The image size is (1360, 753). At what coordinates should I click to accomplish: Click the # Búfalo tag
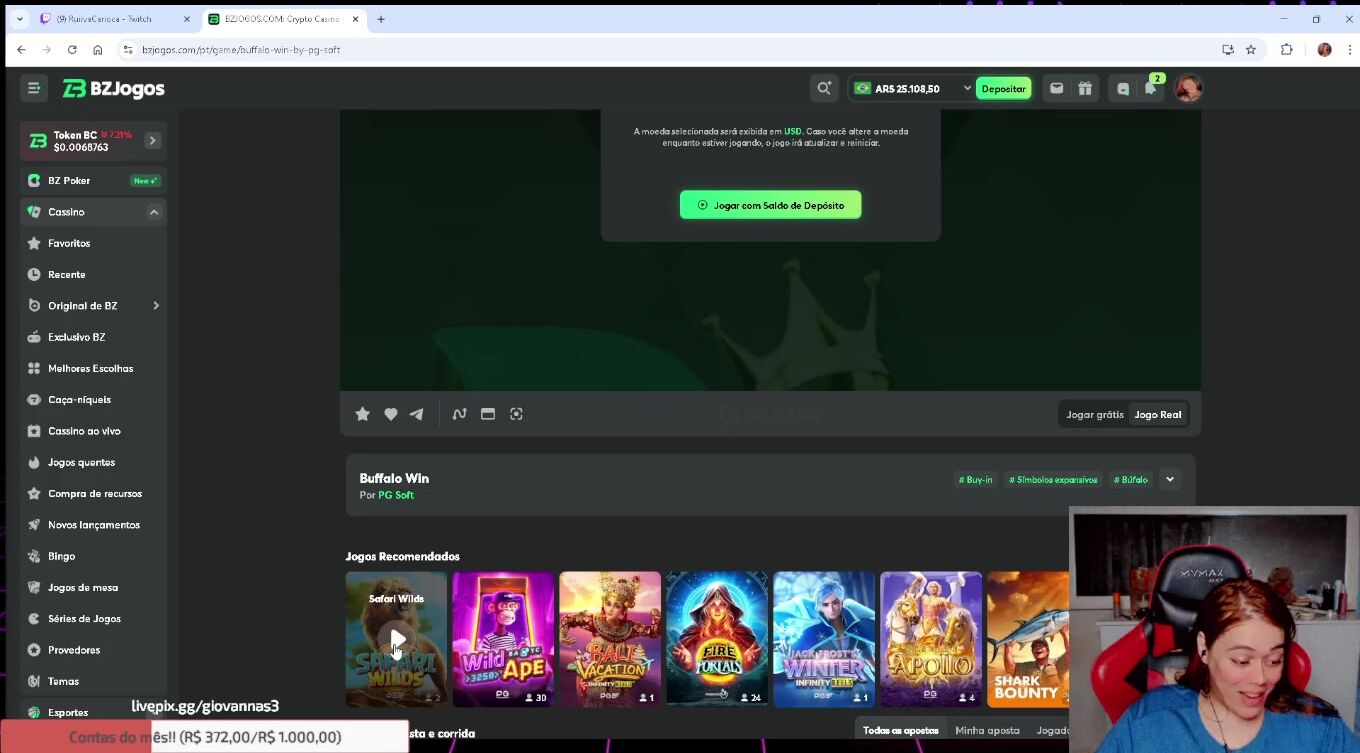click(1130, 480)
